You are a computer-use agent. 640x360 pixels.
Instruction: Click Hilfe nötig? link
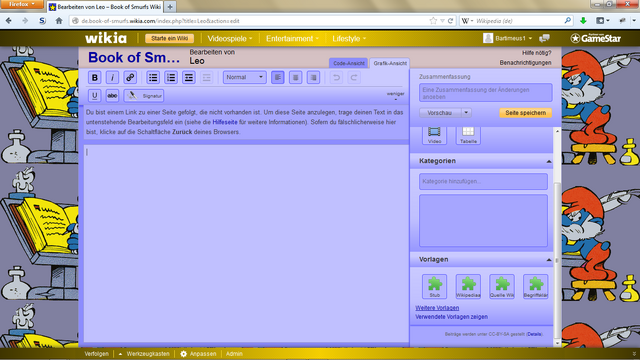(536, 53)
